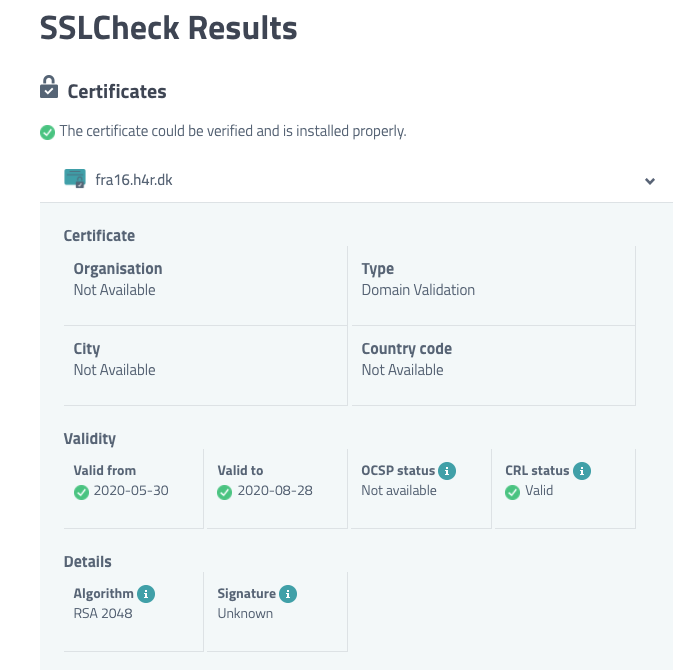Open the Algorithm info tooltip icon
682x670 pixels.
tap(146, 594)
